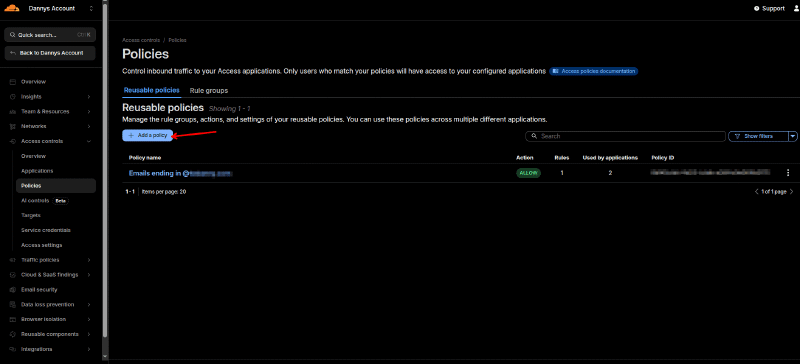Click the Cloud & SaaS findings icon
Viewport: 800px width, 364px height.
point(12,275)
